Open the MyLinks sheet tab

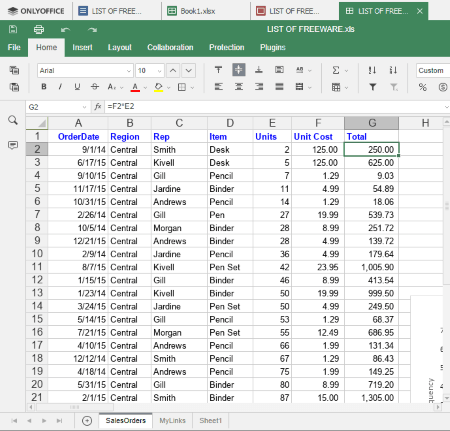coord(172,421)
